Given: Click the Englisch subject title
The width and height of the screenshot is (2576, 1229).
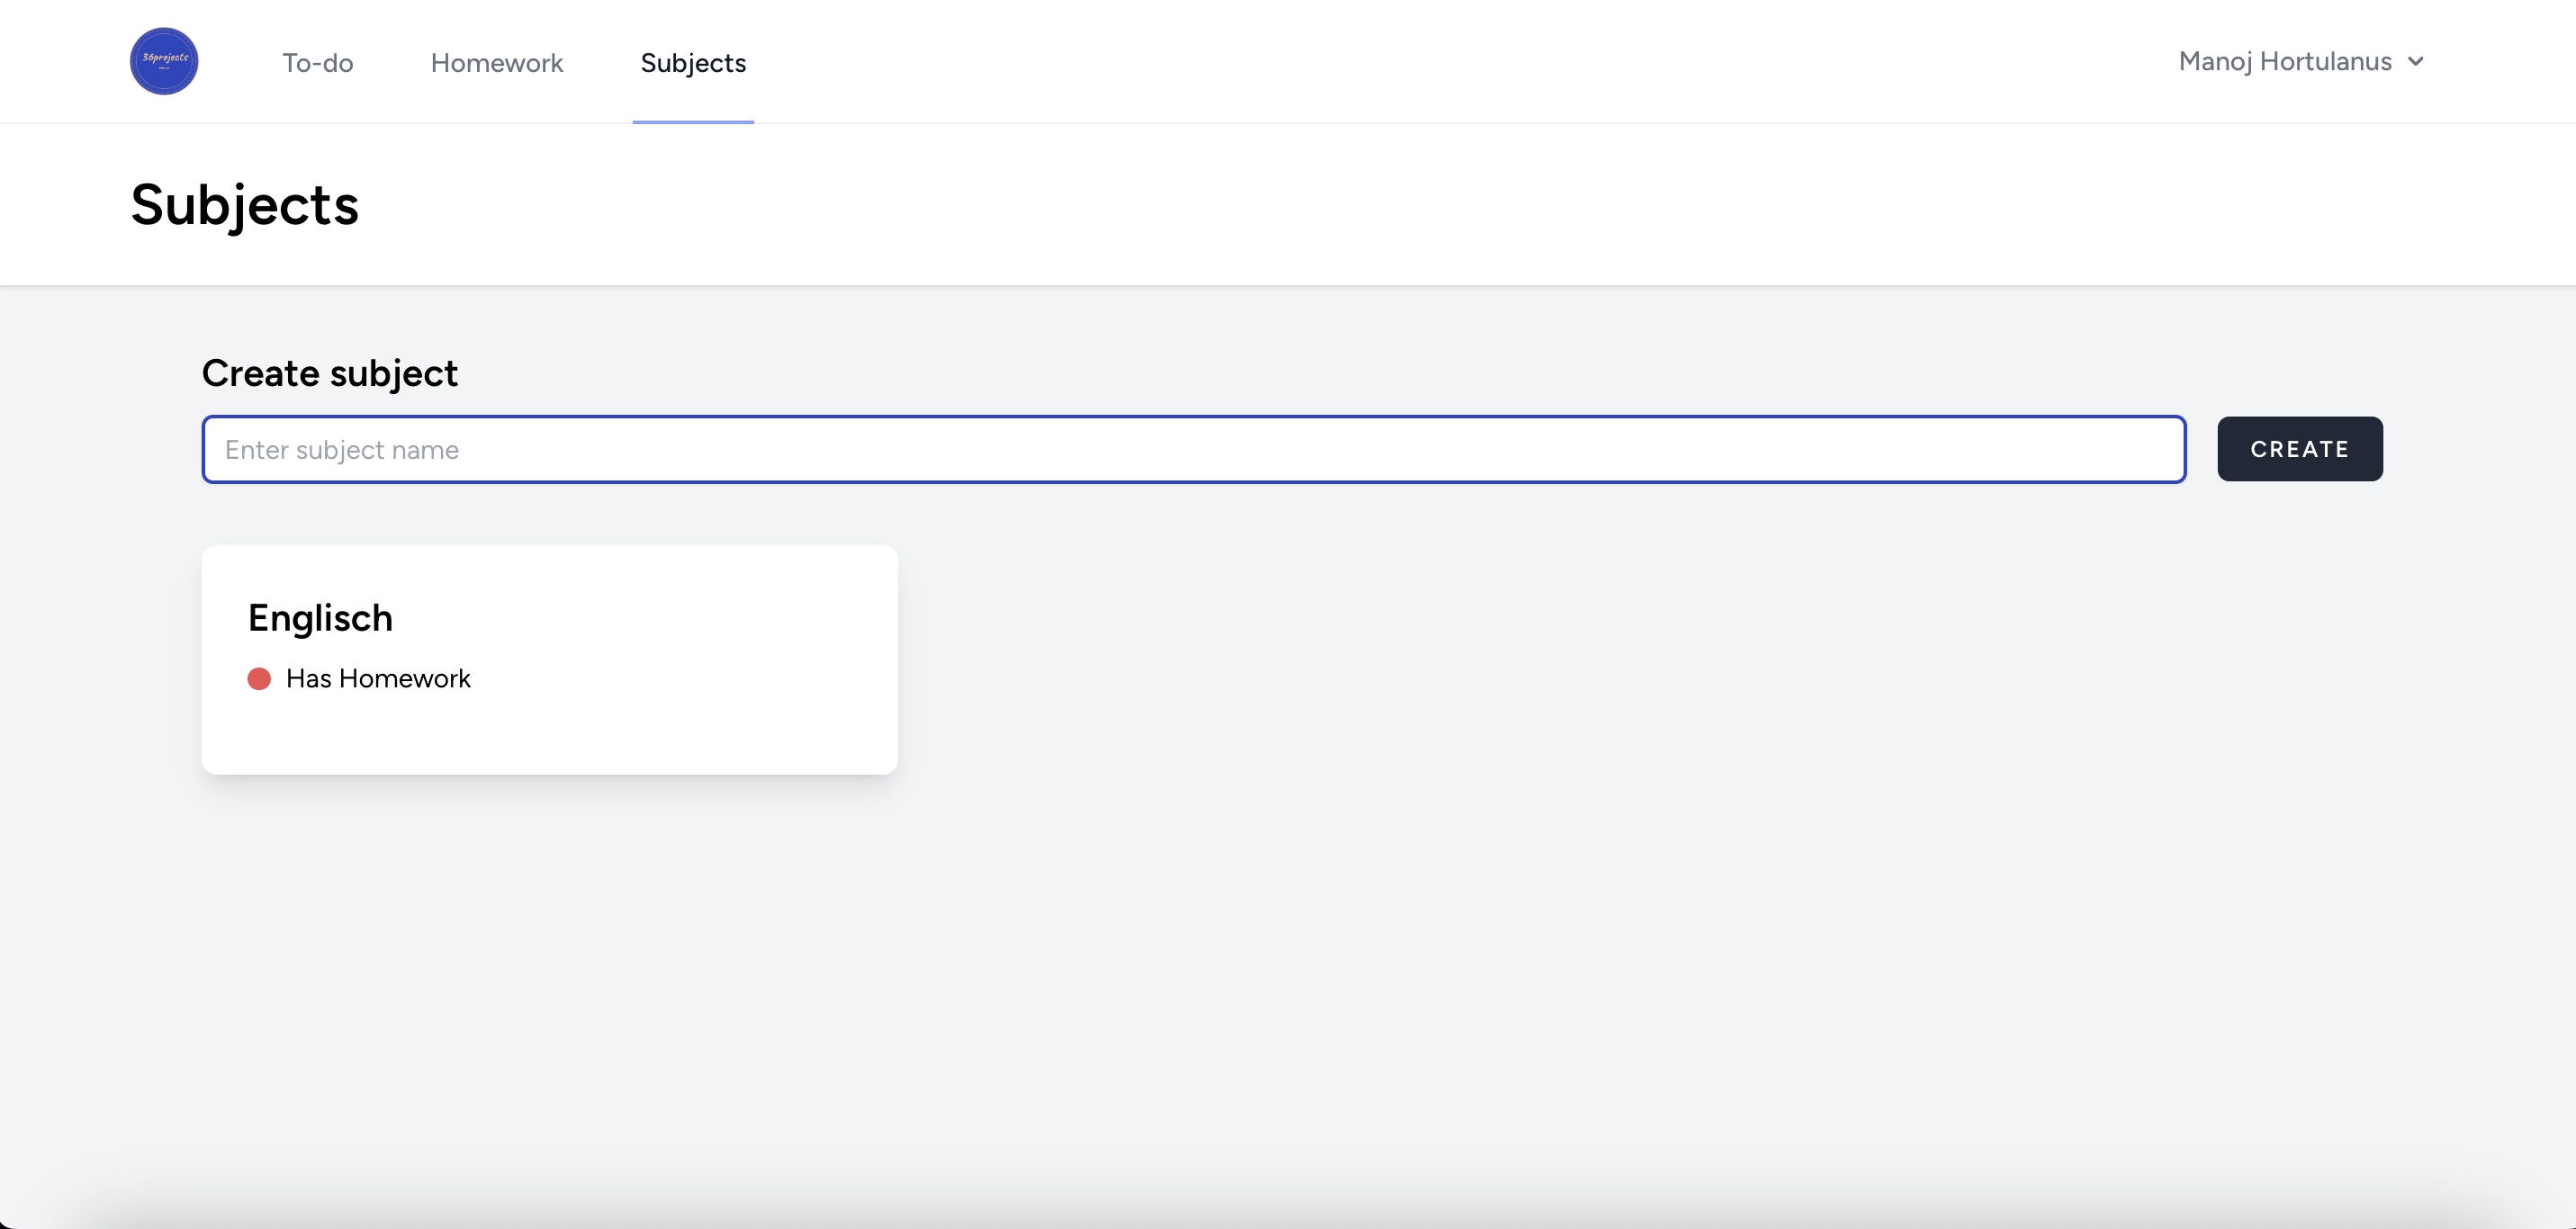Looking at the screenshot, I should [320, 618].
